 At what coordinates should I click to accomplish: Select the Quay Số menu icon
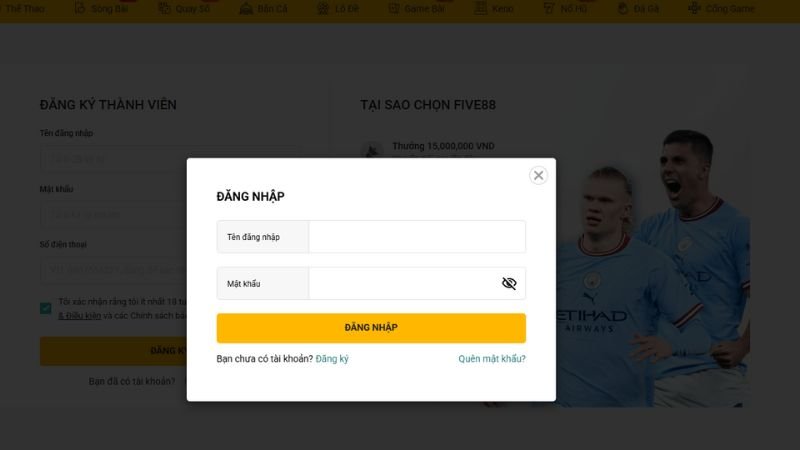coord(164,8)
